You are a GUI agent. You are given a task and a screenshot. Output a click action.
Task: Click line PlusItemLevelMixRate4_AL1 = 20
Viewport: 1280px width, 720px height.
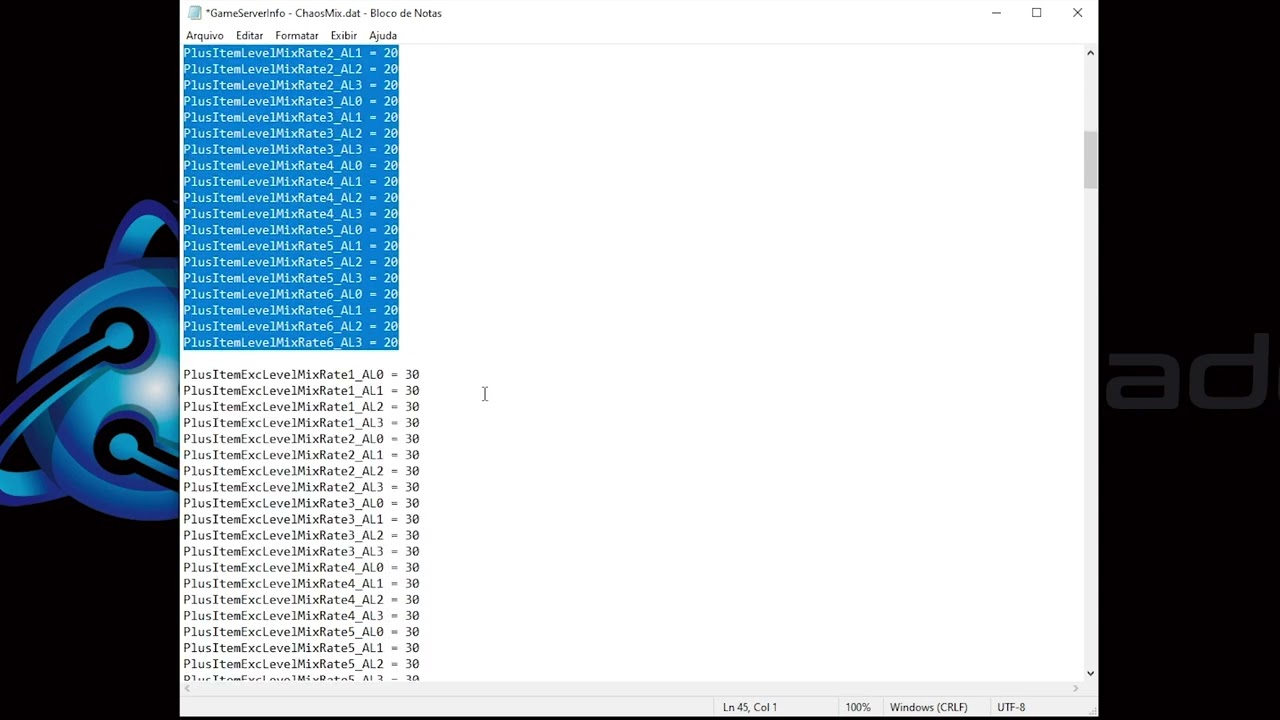click(291, 182)
